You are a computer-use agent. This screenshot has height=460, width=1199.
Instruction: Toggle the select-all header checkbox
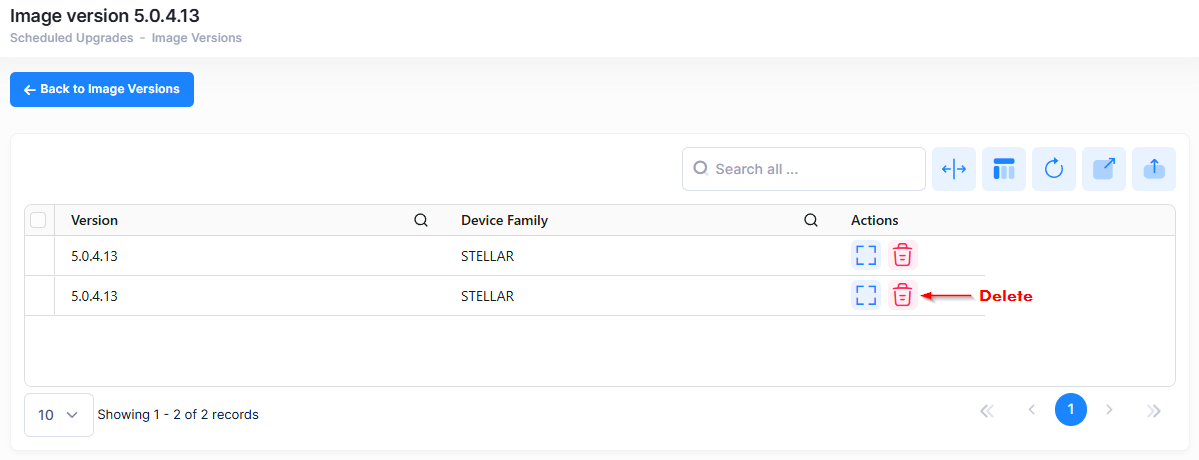[x=38, y=220]
